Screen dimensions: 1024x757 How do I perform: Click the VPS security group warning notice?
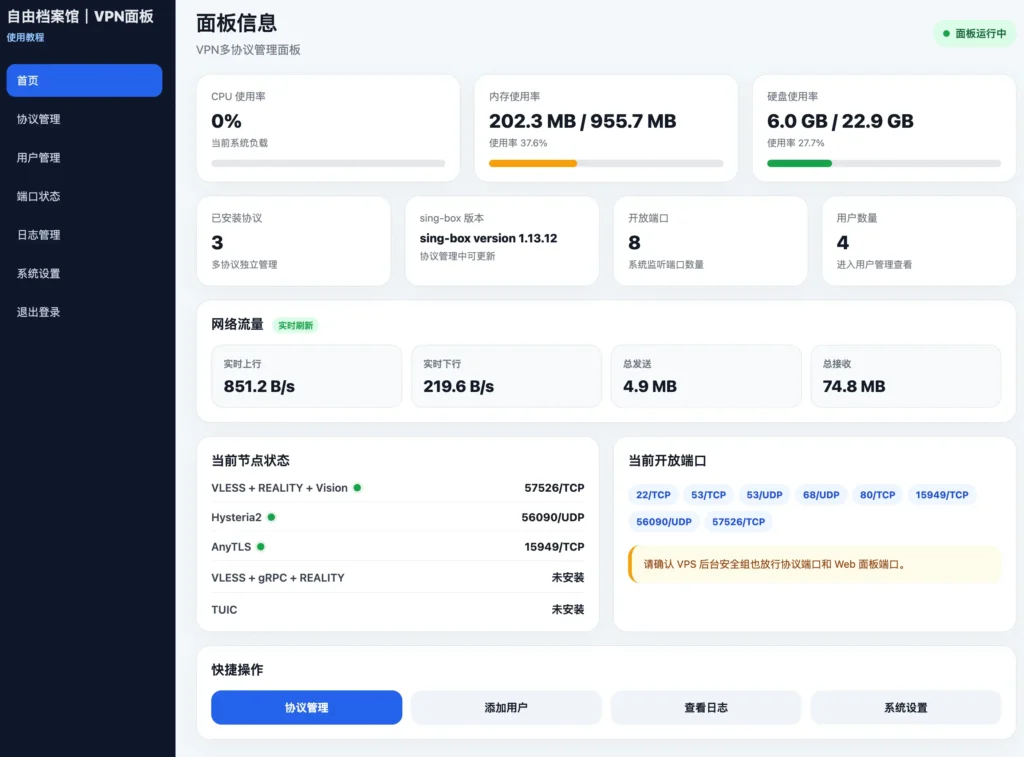tap(814, 564)
